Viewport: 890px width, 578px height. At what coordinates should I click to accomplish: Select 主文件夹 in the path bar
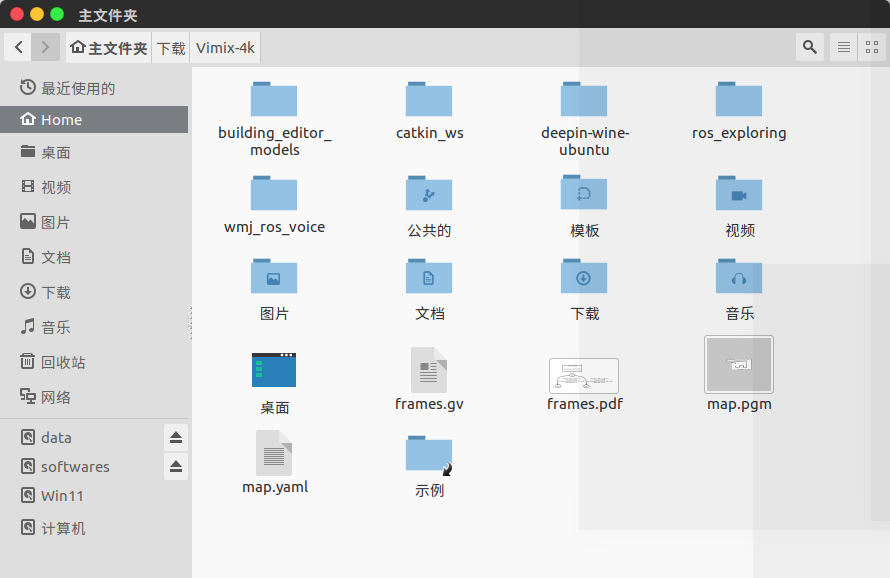(109, 48)
